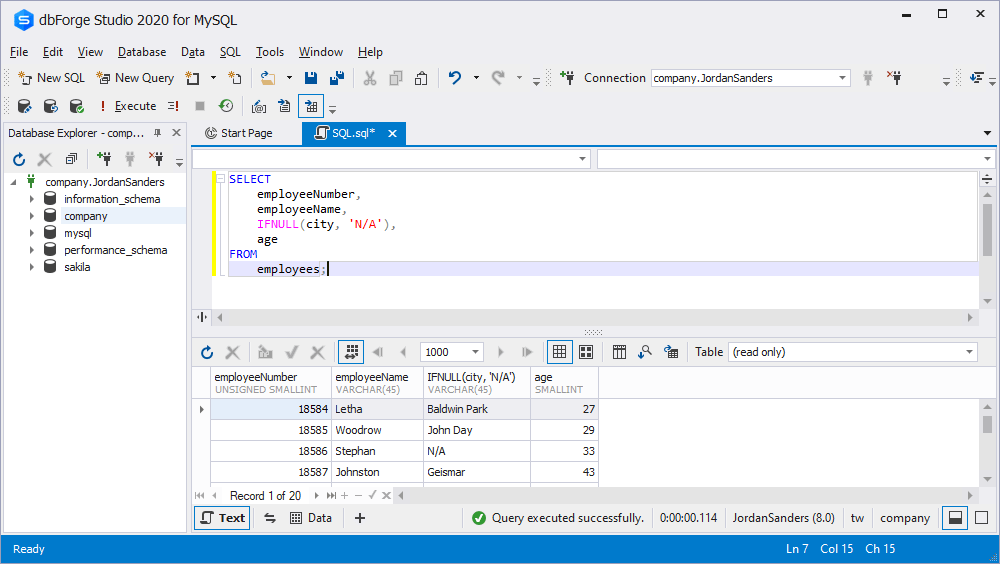Click the swap views arrows icon

(270, 518)
